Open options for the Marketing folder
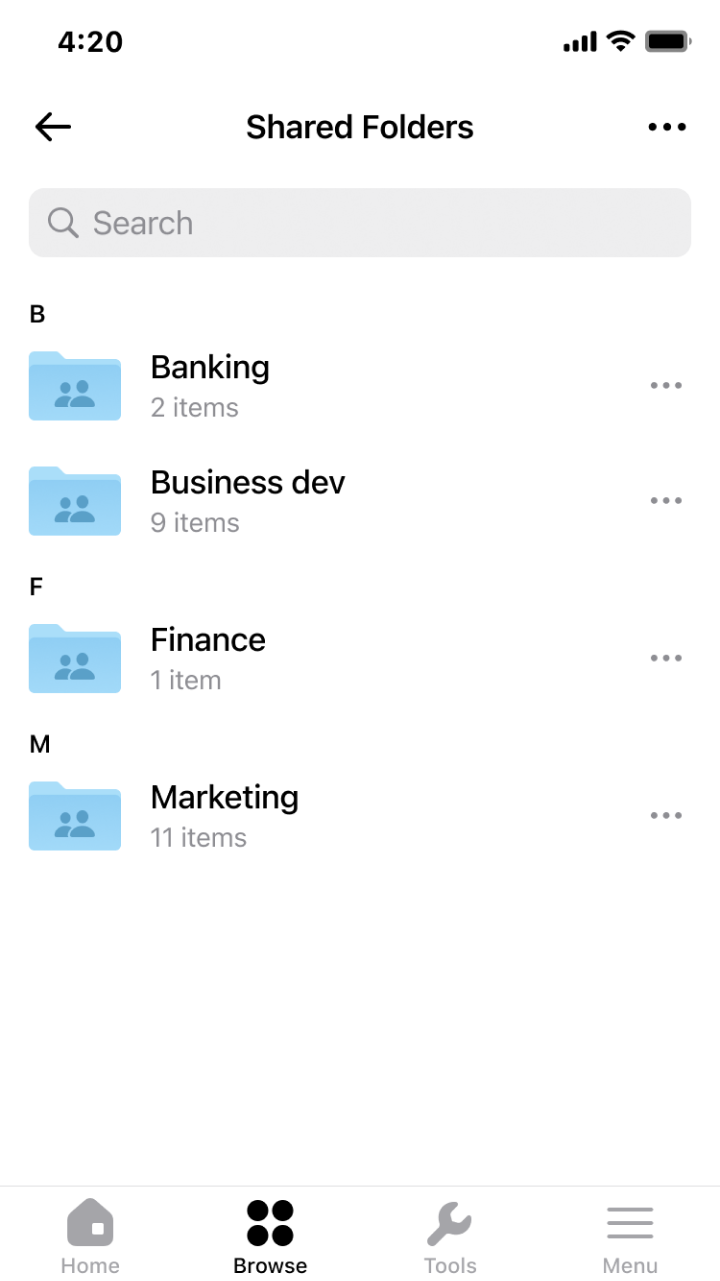Screen dimensions: 720x1281 pyautogui.click(x=666, y=816)
